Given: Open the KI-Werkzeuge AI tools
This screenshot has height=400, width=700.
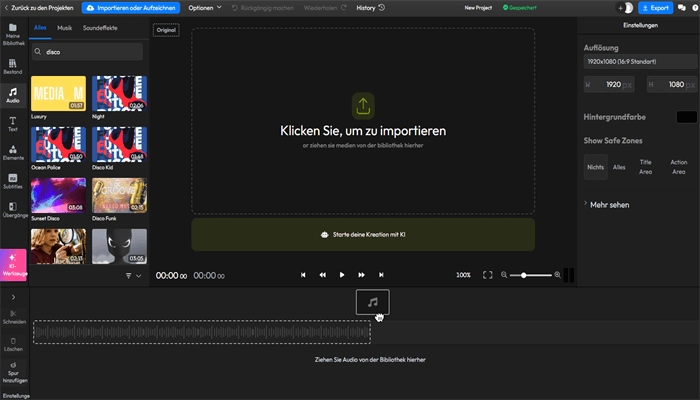Looking at the screenshot, I should point(13,265).
